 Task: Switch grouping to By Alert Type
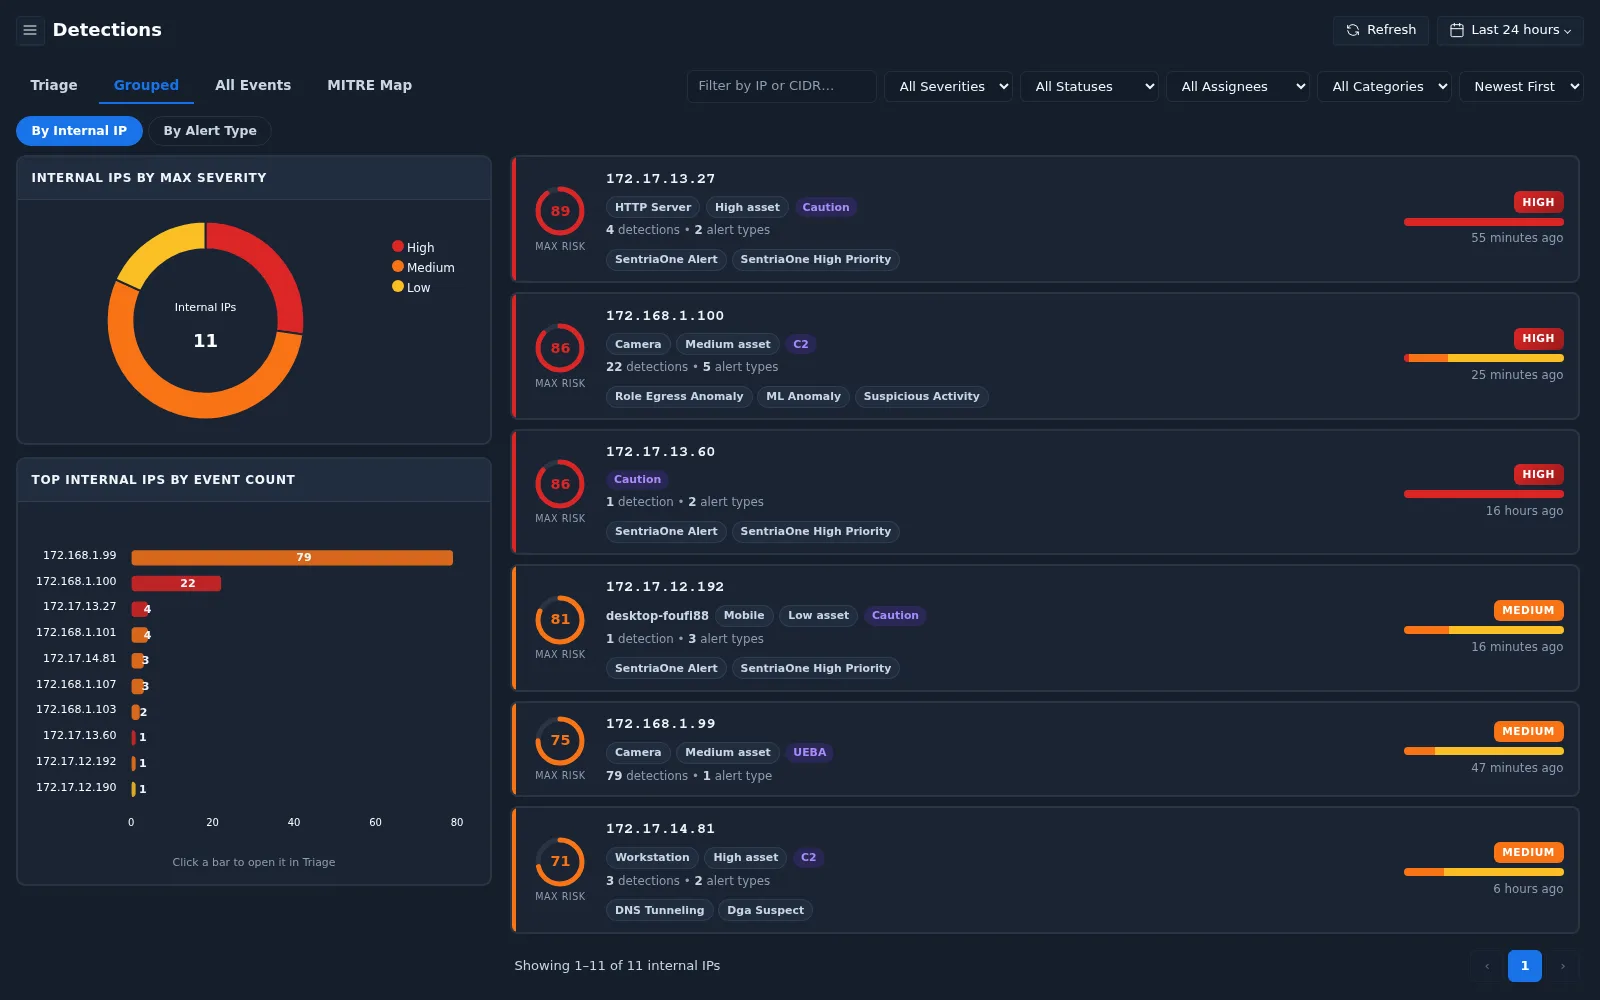210,131
